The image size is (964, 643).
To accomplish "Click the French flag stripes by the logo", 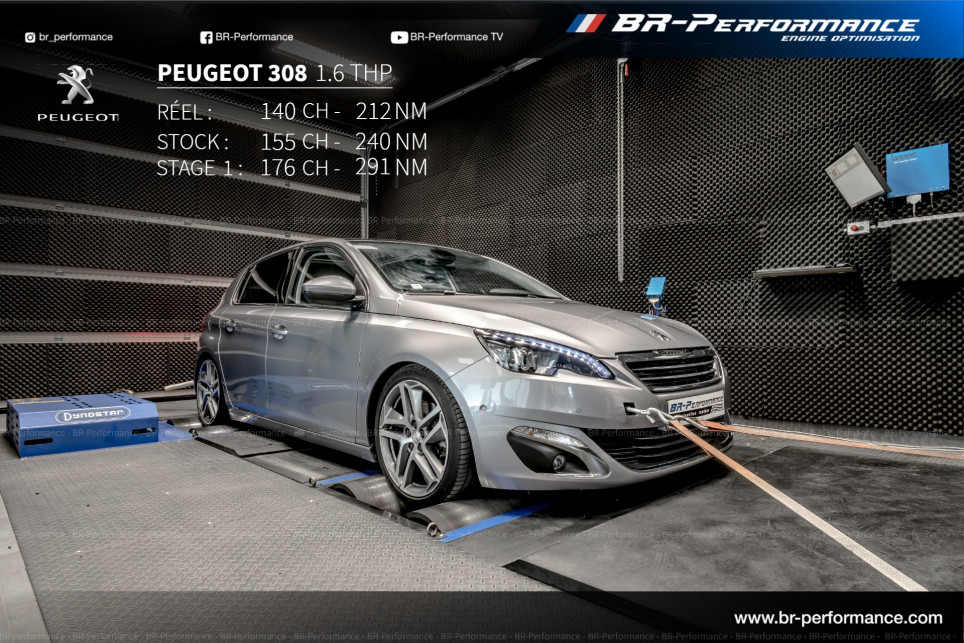I will 586,23.
